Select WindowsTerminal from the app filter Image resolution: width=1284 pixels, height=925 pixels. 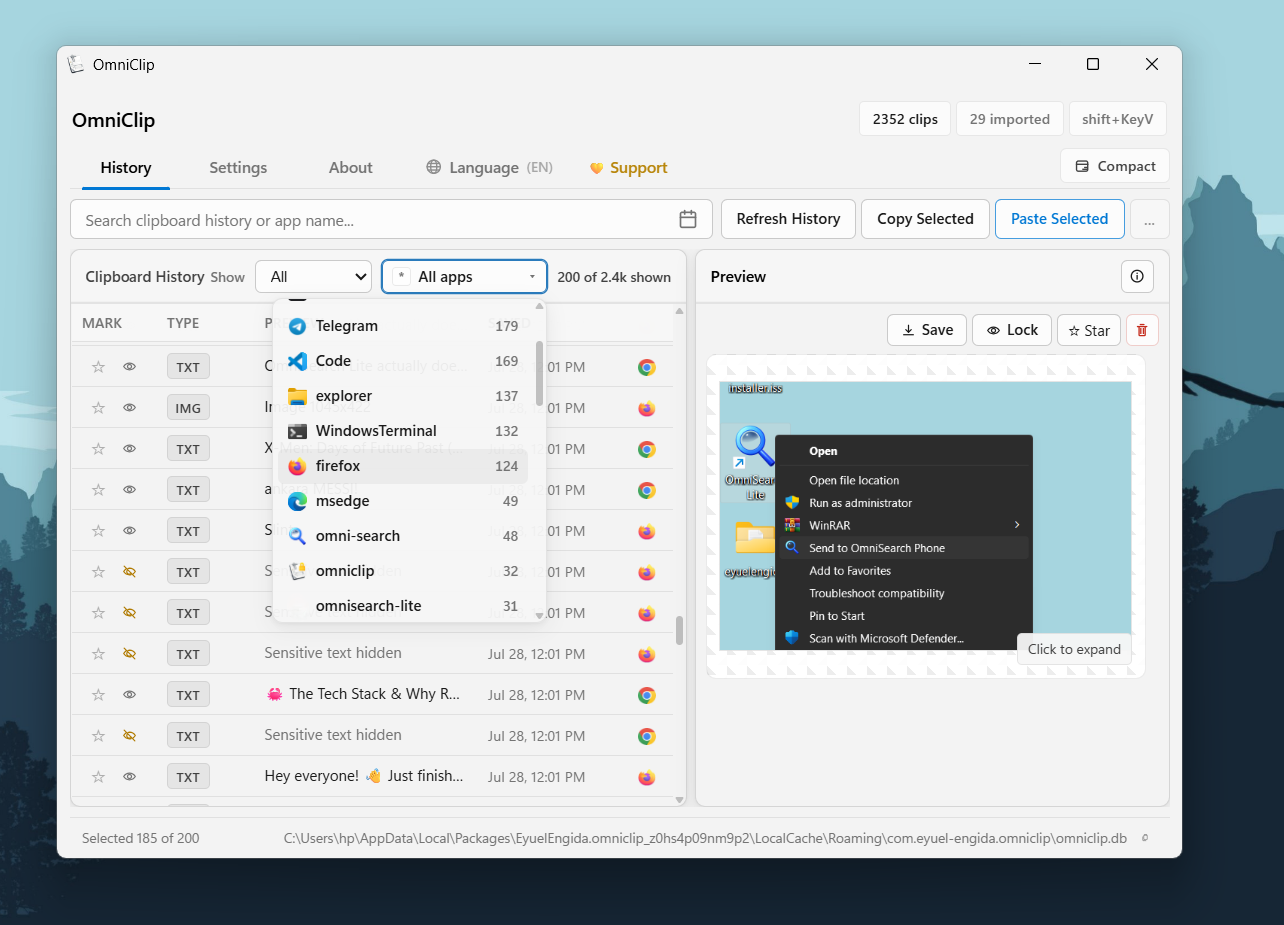tap(403, 431)
